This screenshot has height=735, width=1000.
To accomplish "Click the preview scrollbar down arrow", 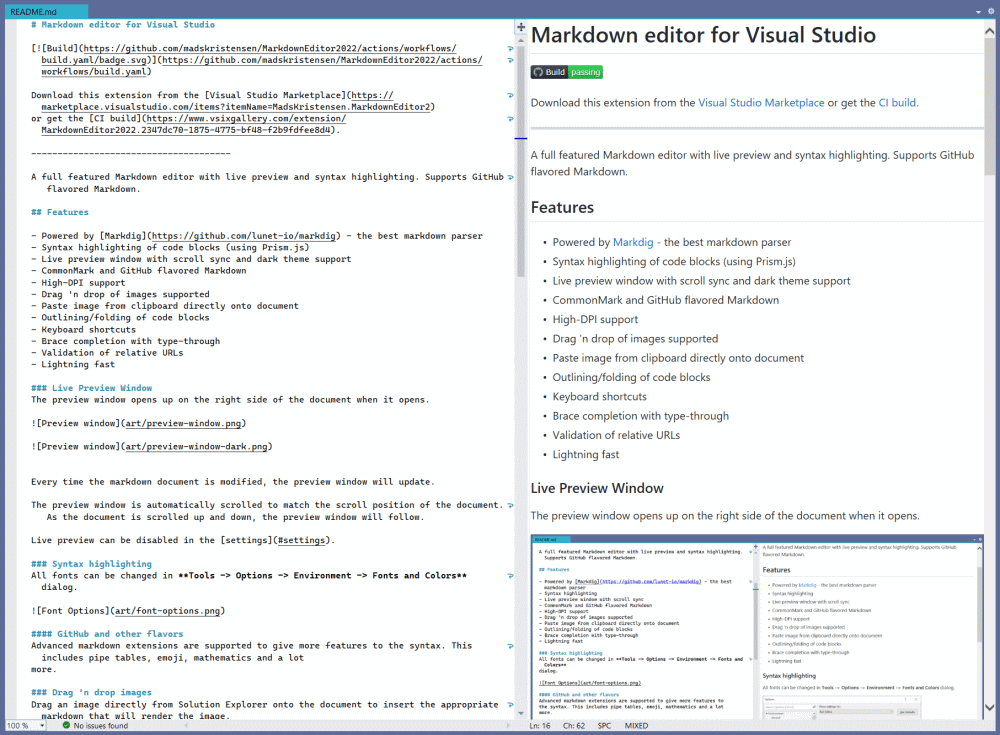I will 989,707.
